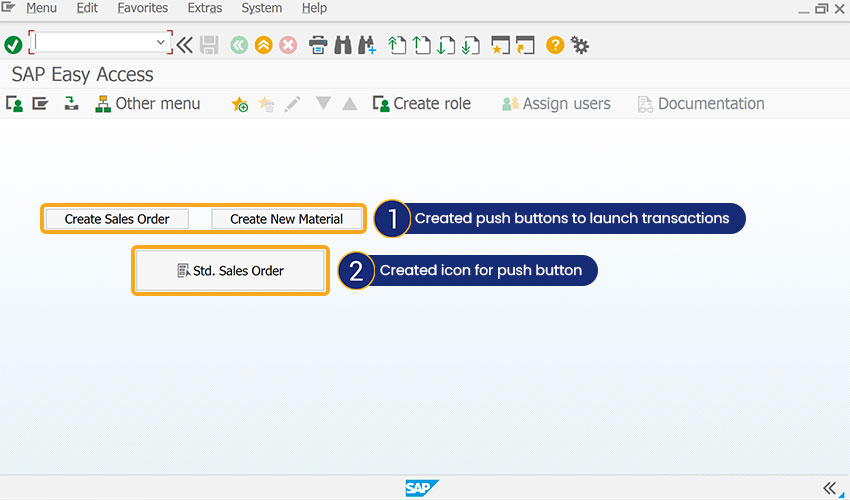The image size is (850, 500).
Task: Click the Delete Favorites star icon
Action: pyautogui.click(x=266, y=104)
